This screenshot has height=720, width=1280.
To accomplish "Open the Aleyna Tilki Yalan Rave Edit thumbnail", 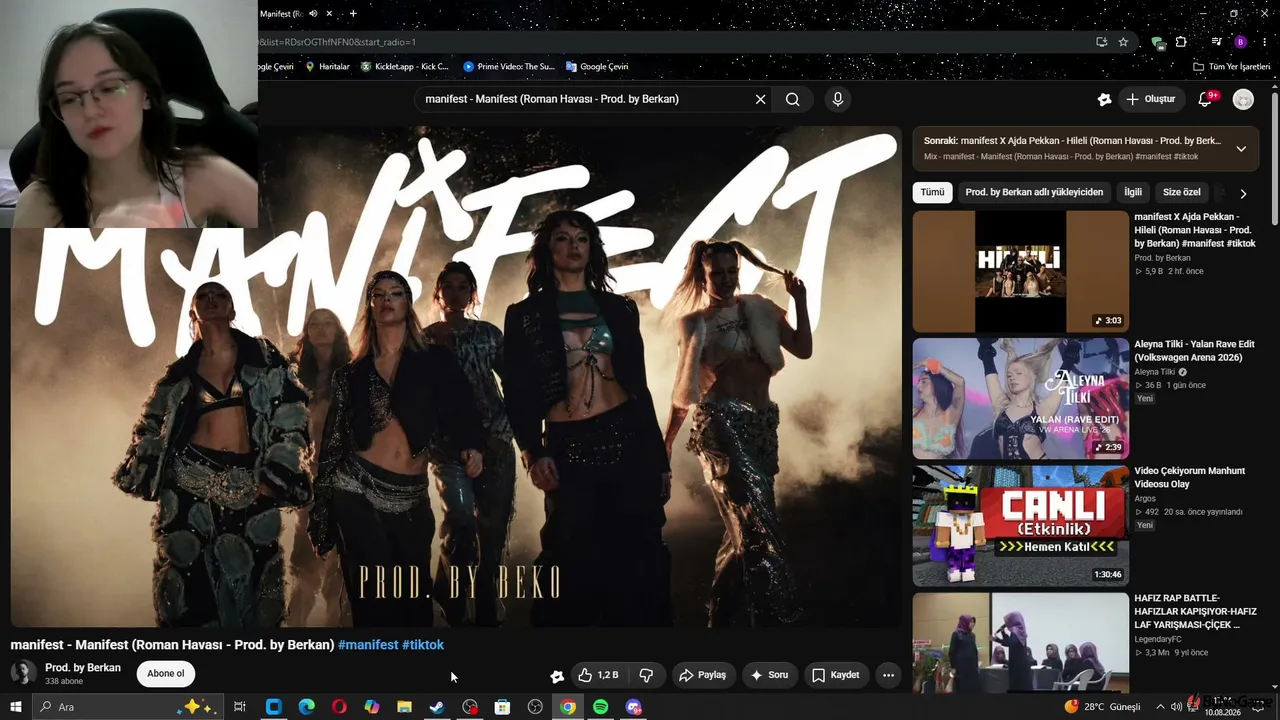I will pos(1020,398).
